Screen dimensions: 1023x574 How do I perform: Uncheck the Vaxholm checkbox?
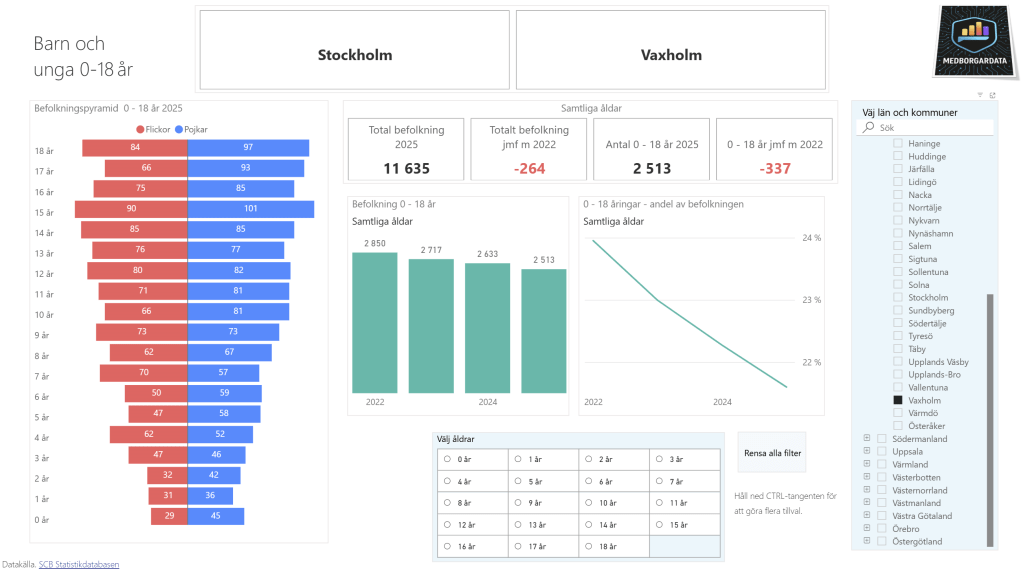coord(897,400)
